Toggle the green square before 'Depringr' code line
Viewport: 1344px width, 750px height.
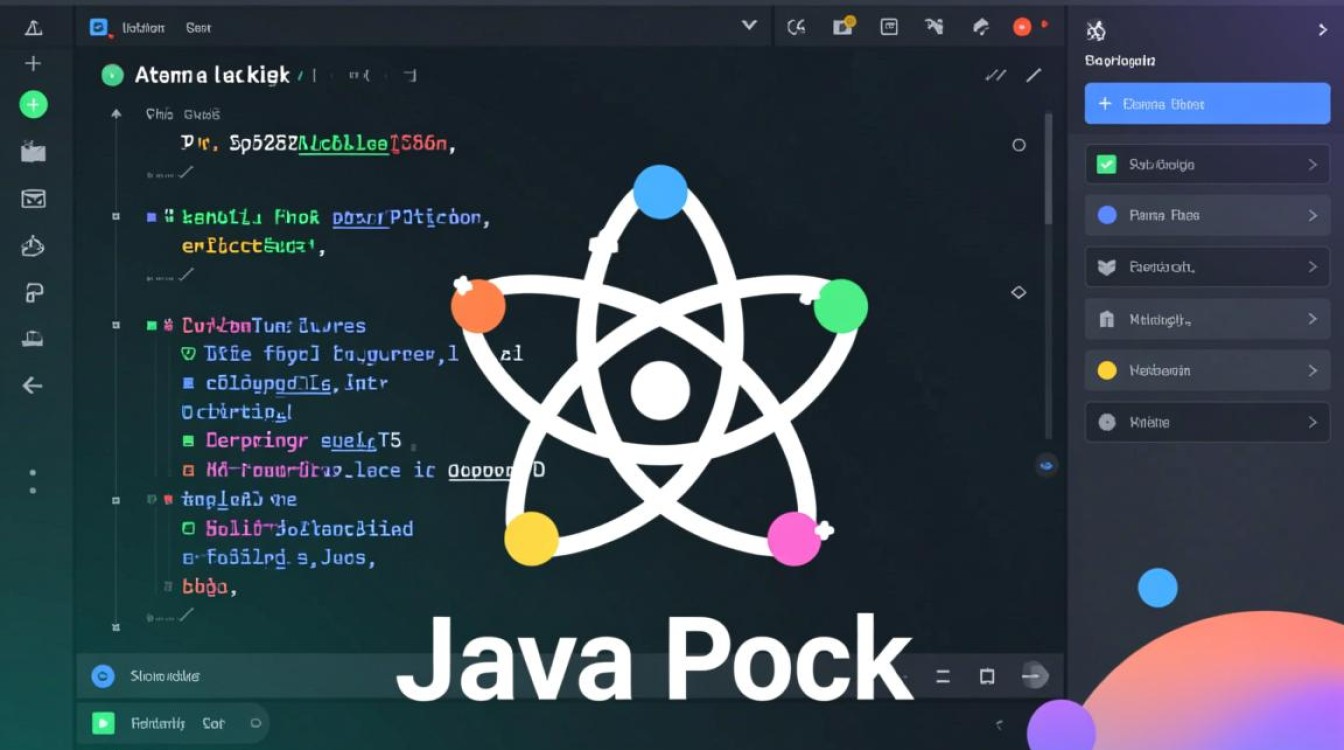[188, 440]
